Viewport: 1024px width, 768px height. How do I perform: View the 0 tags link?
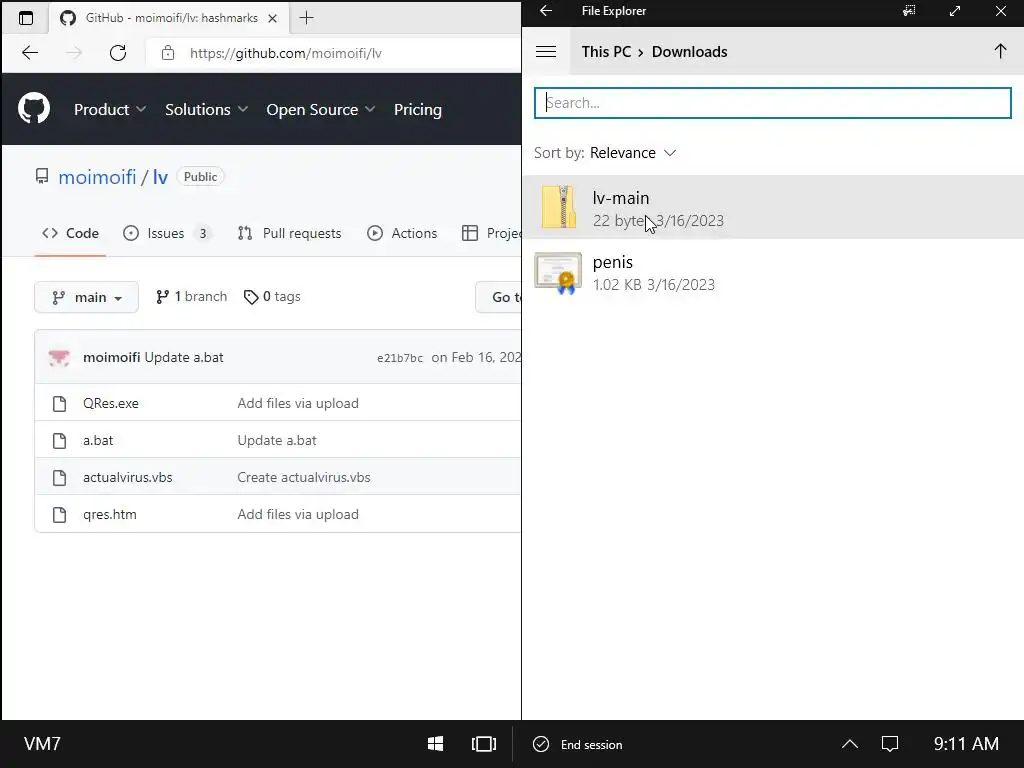coord(272,296)
